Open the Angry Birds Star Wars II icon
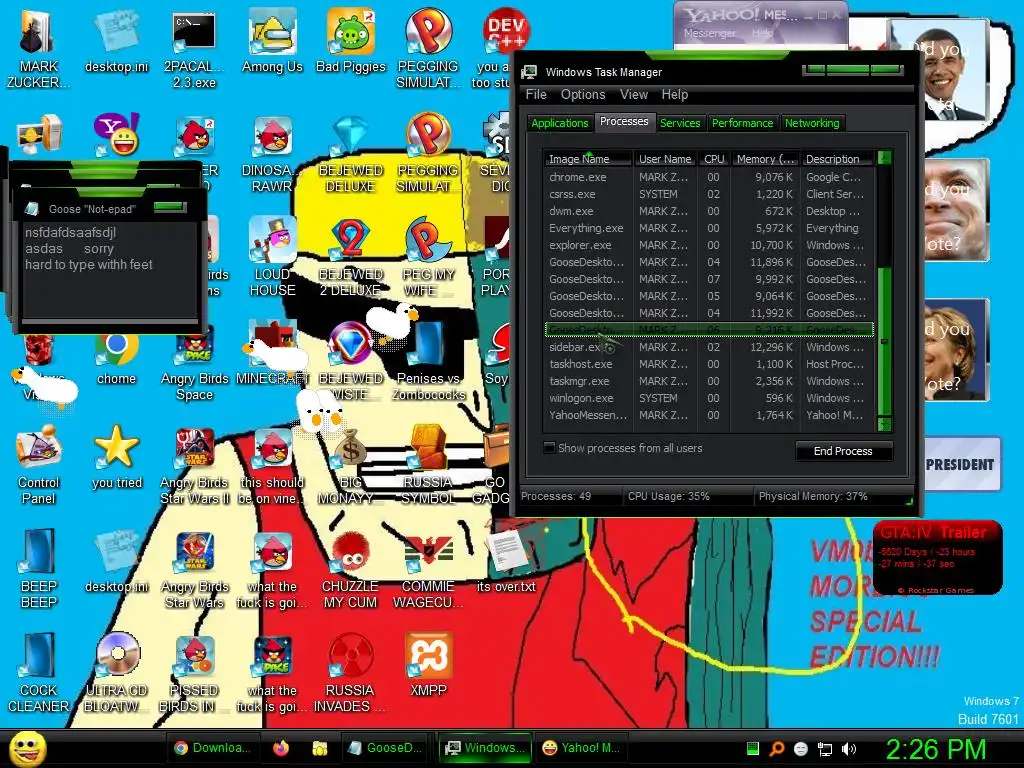The image size is (1024, 768). (194, 465)
